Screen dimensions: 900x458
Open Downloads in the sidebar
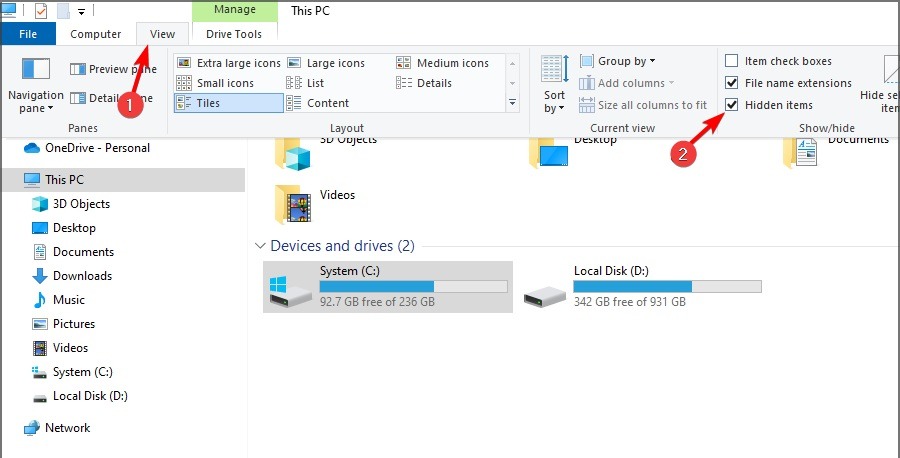(x=72, y=276)
